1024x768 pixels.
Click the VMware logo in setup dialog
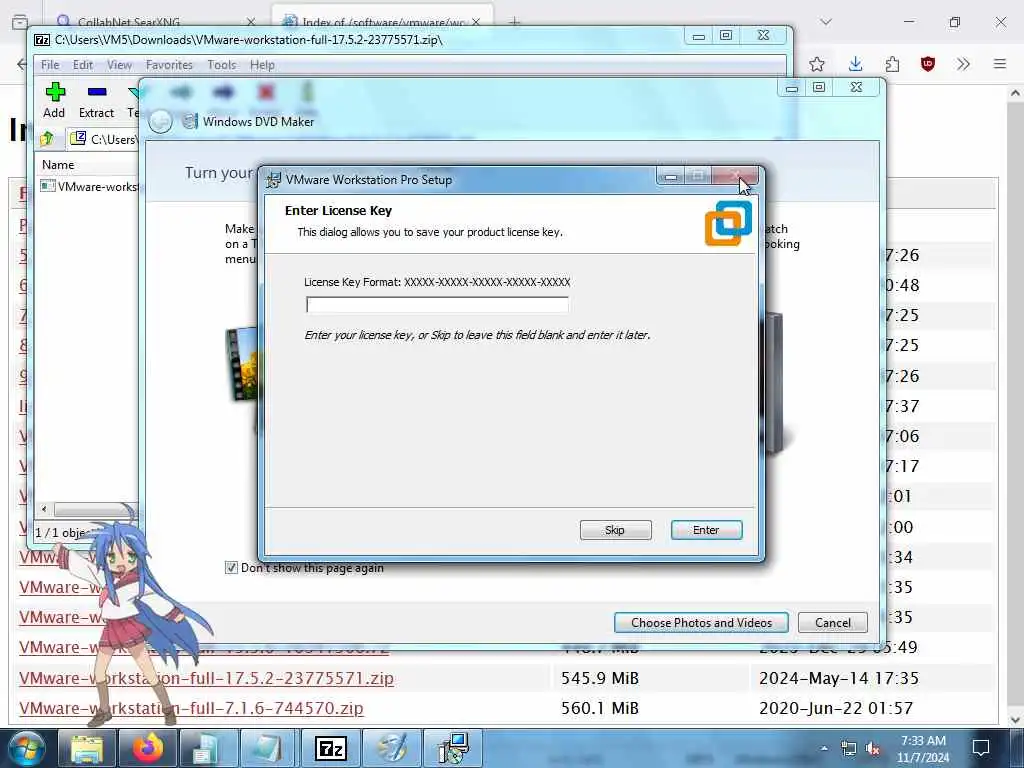click(728, 223)
